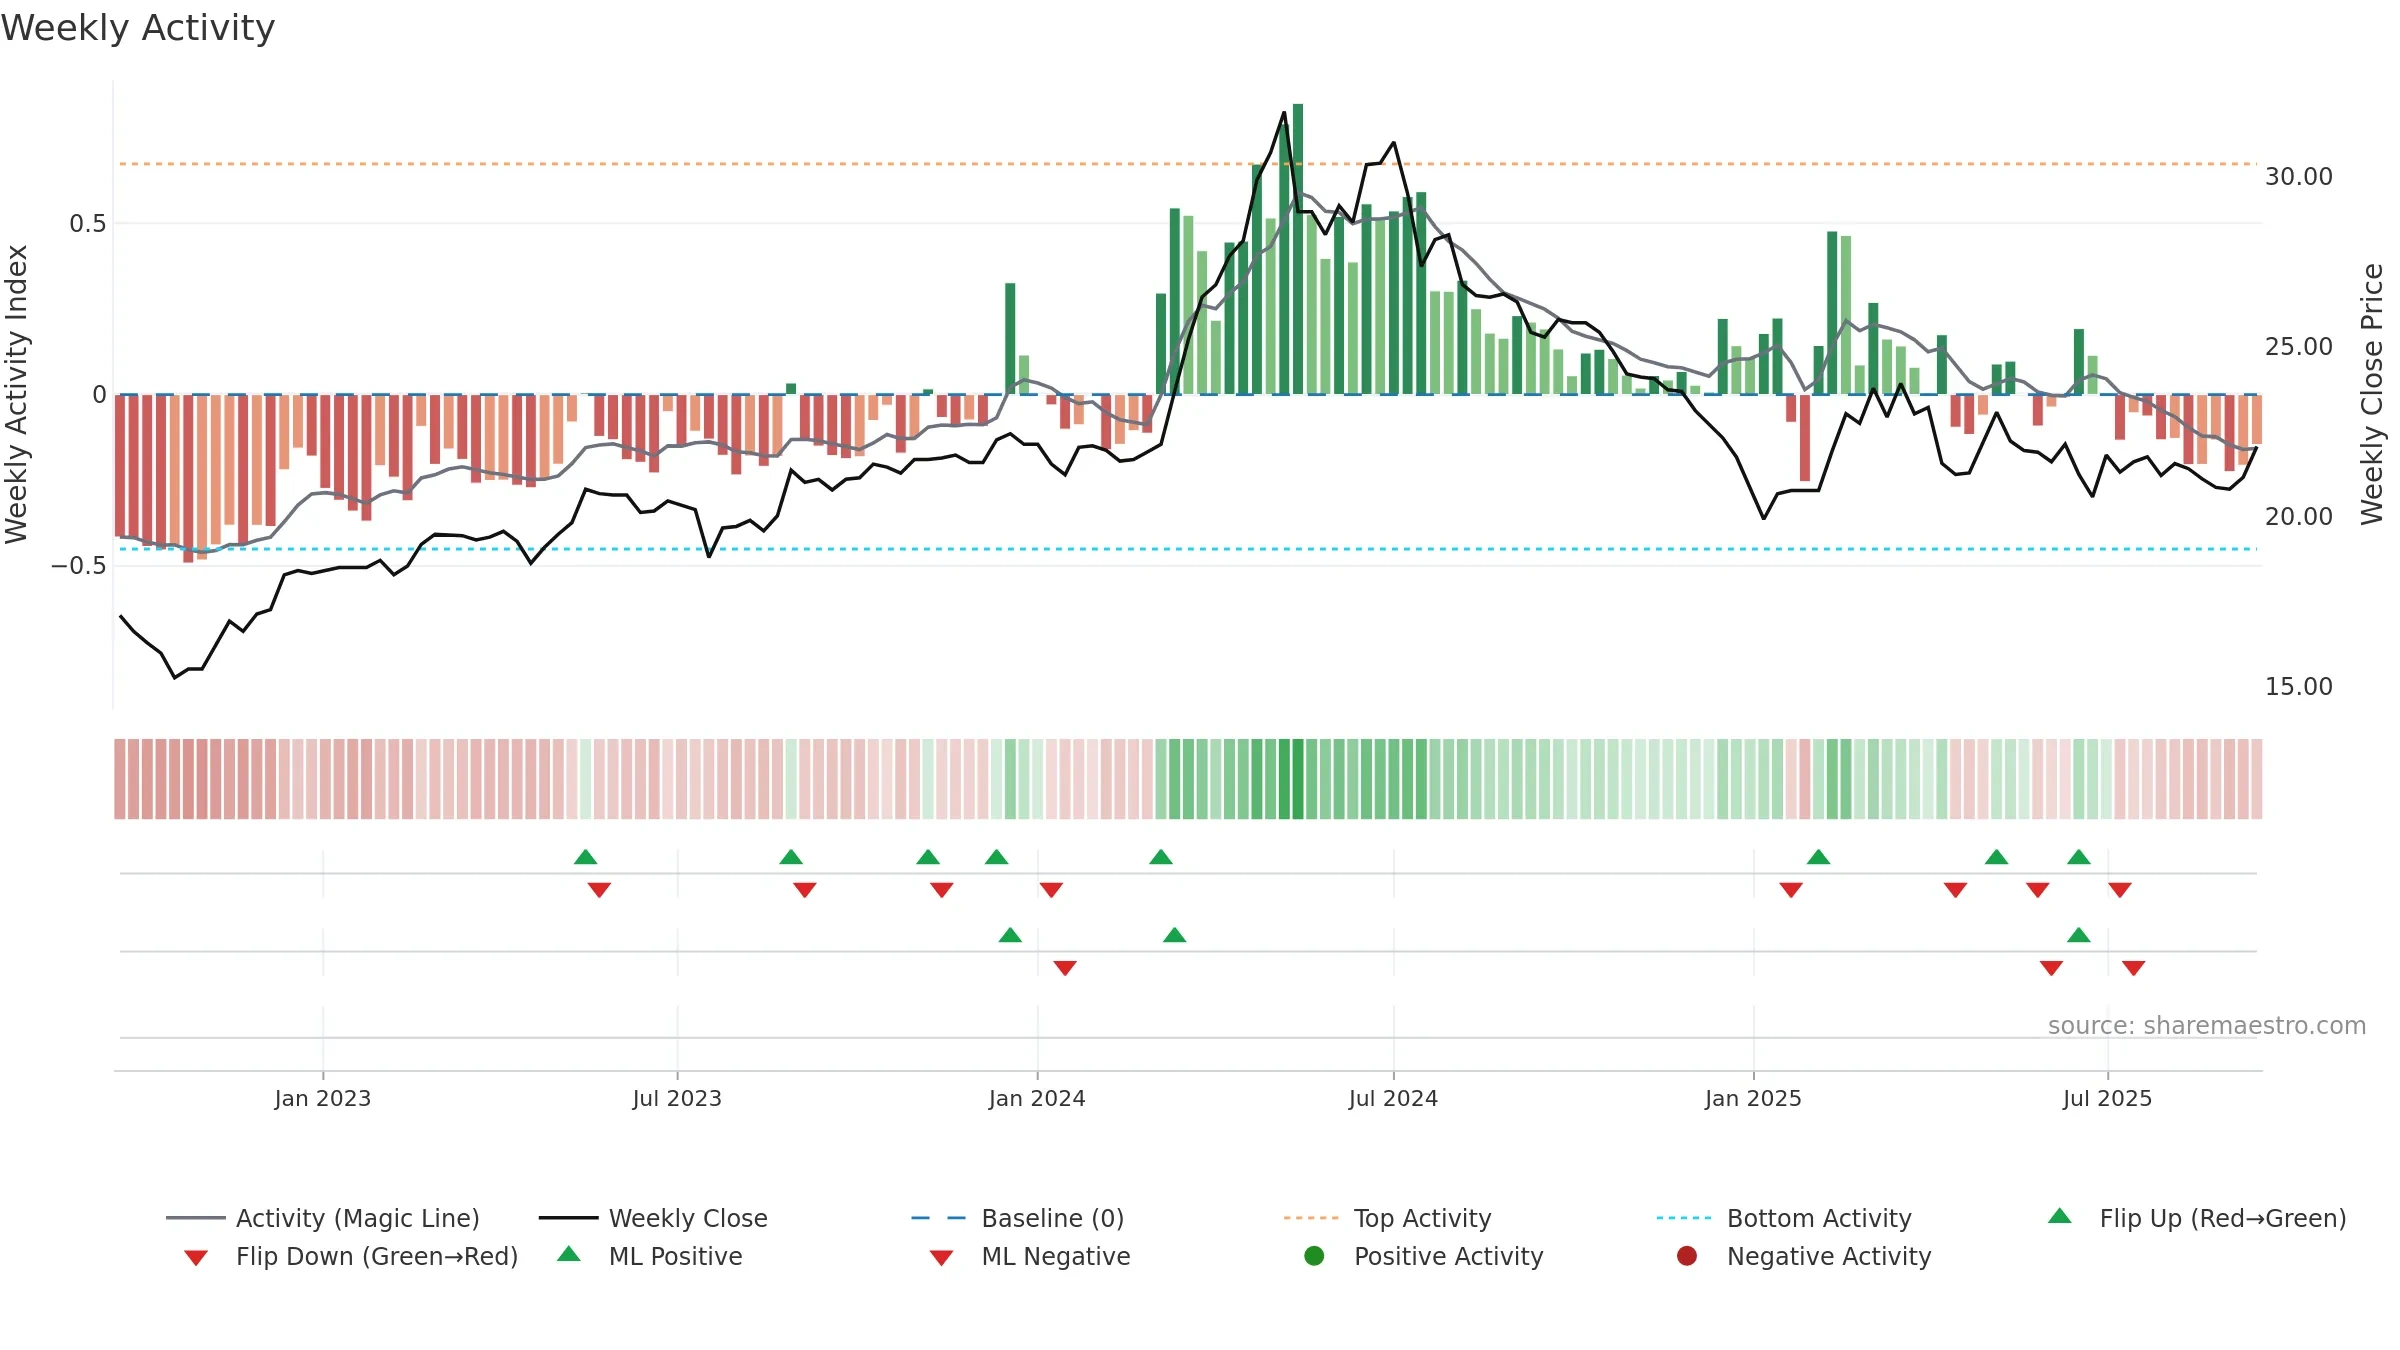Toggle ML Positive legend entry

(x=649, y=1256)
